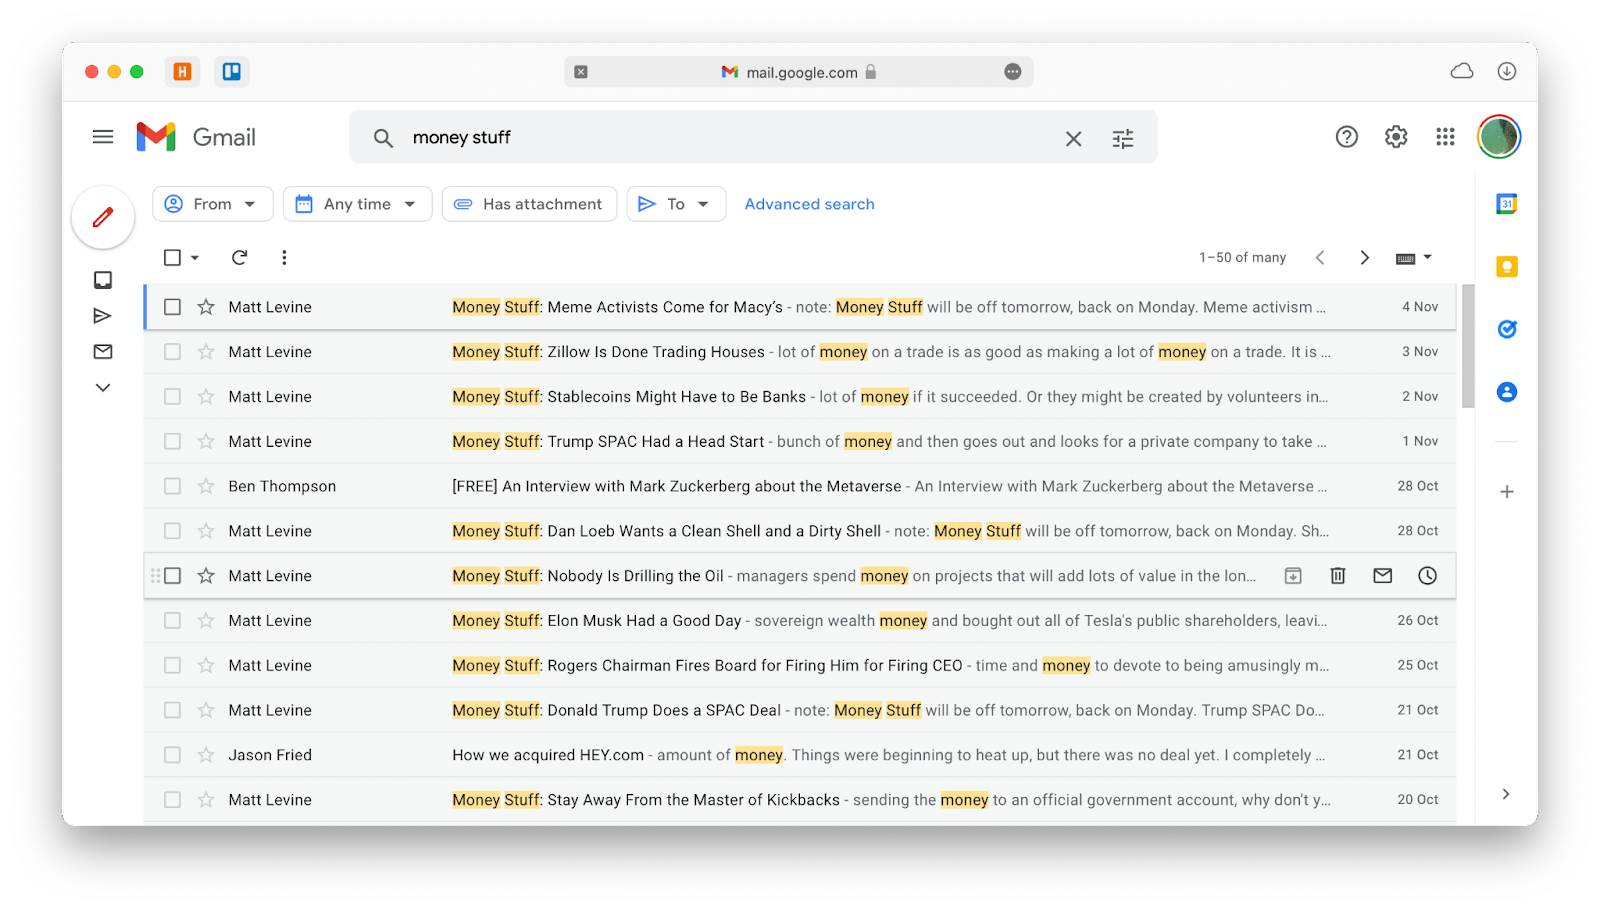Click the iCloud tabs icon in Safari
This screenshot has height=908, width=1600.
(x=1462, y=71)
